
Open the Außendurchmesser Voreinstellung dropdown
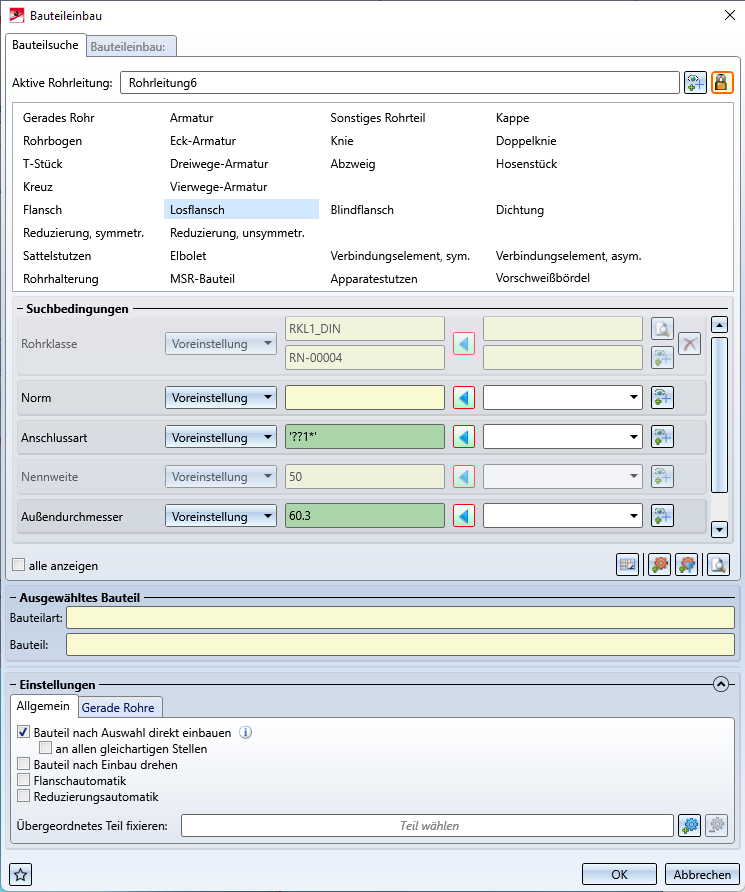pos(221,517)
